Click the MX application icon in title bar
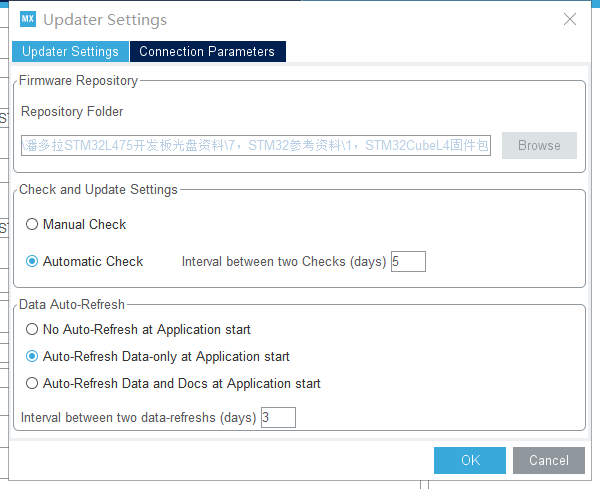Screen dimensions: 600x489 coord(28,19)
